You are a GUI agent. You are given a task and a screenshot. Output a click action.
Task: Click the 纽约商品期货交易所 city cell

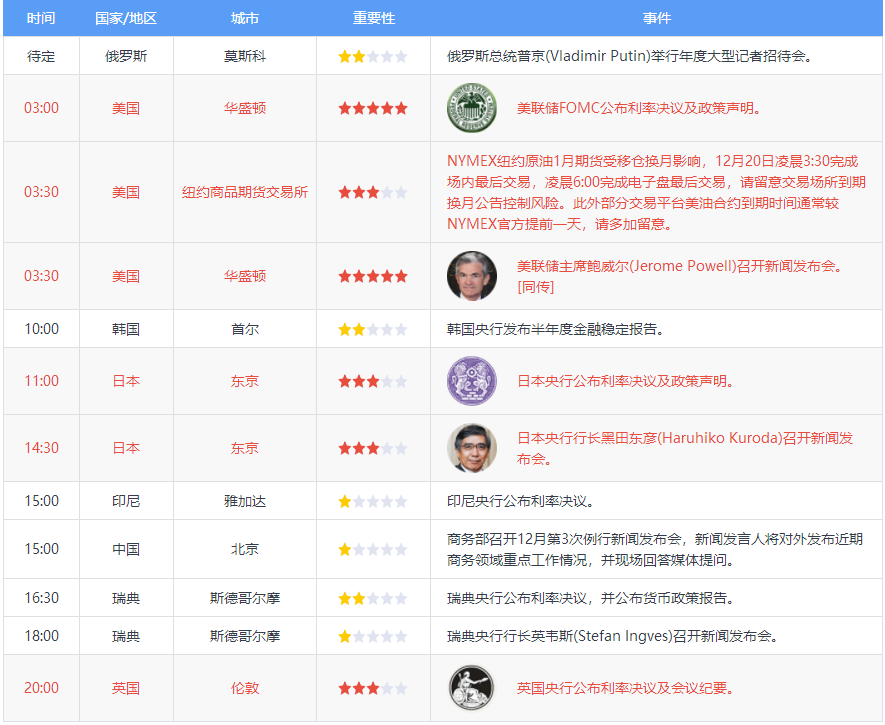[244, 192]
